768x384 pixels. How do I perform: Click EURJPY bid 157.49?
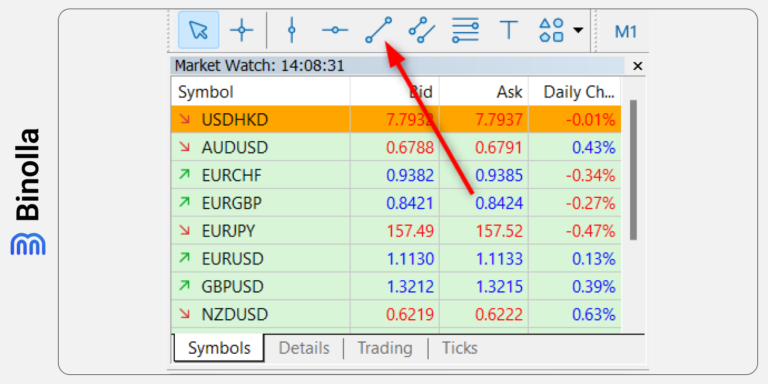tap(410, 231)
